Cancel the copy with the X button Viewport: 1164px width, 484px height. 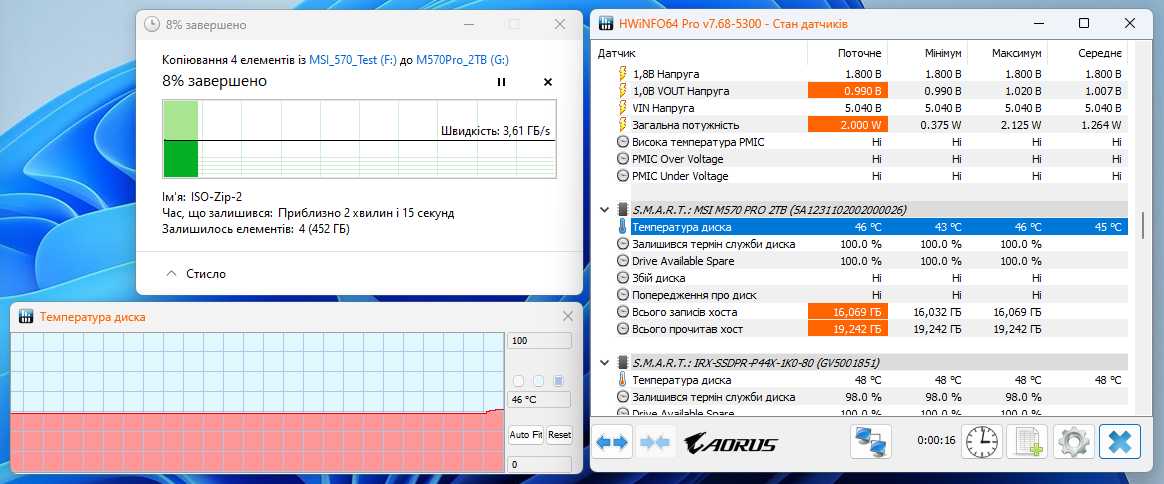point(548,82)
